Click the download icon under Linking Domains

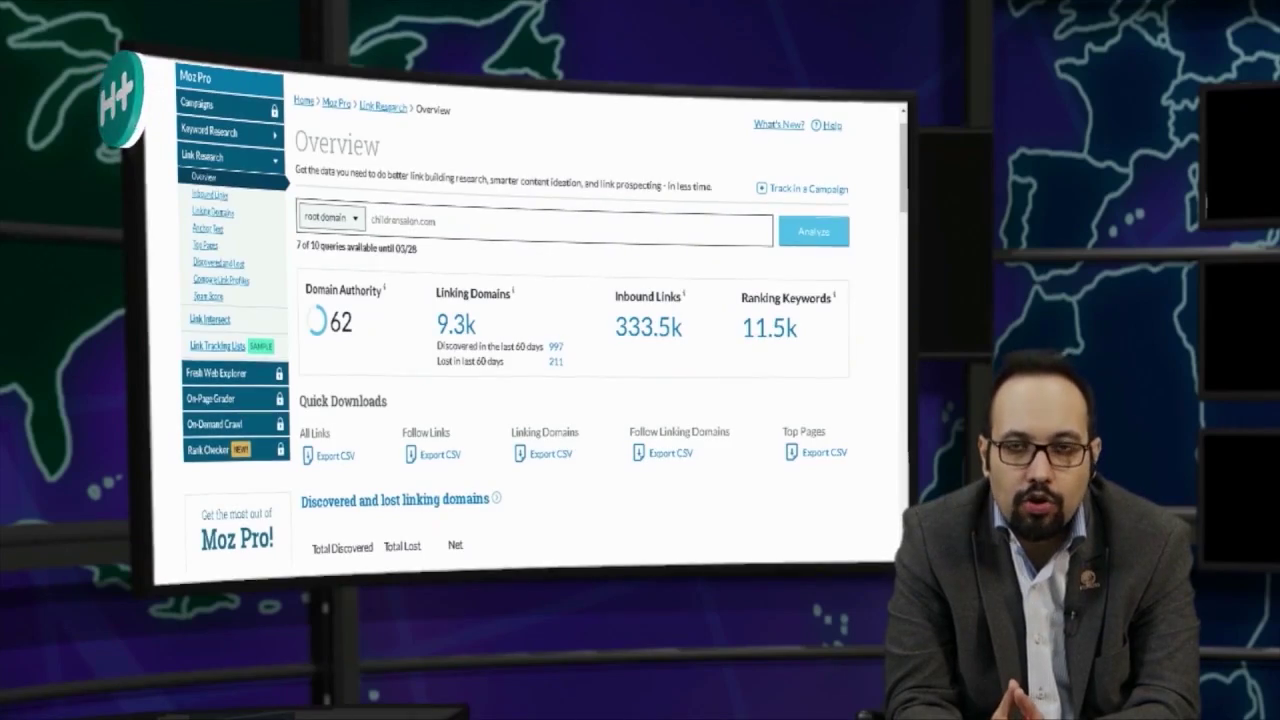[x=520, y=454]
